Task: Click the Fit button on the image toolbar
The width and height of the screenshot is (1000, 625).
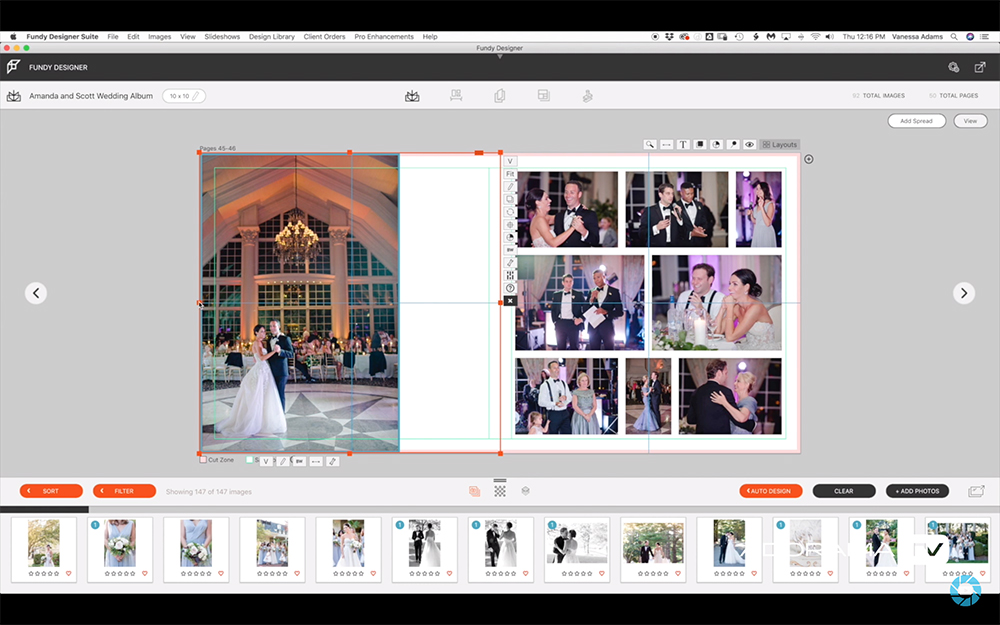Action: (510, 174)
